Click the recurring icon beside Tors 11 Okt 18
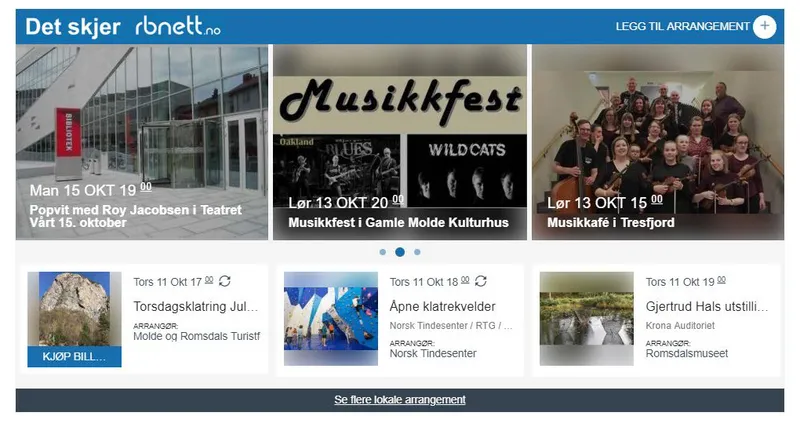 tap(481, 281)
